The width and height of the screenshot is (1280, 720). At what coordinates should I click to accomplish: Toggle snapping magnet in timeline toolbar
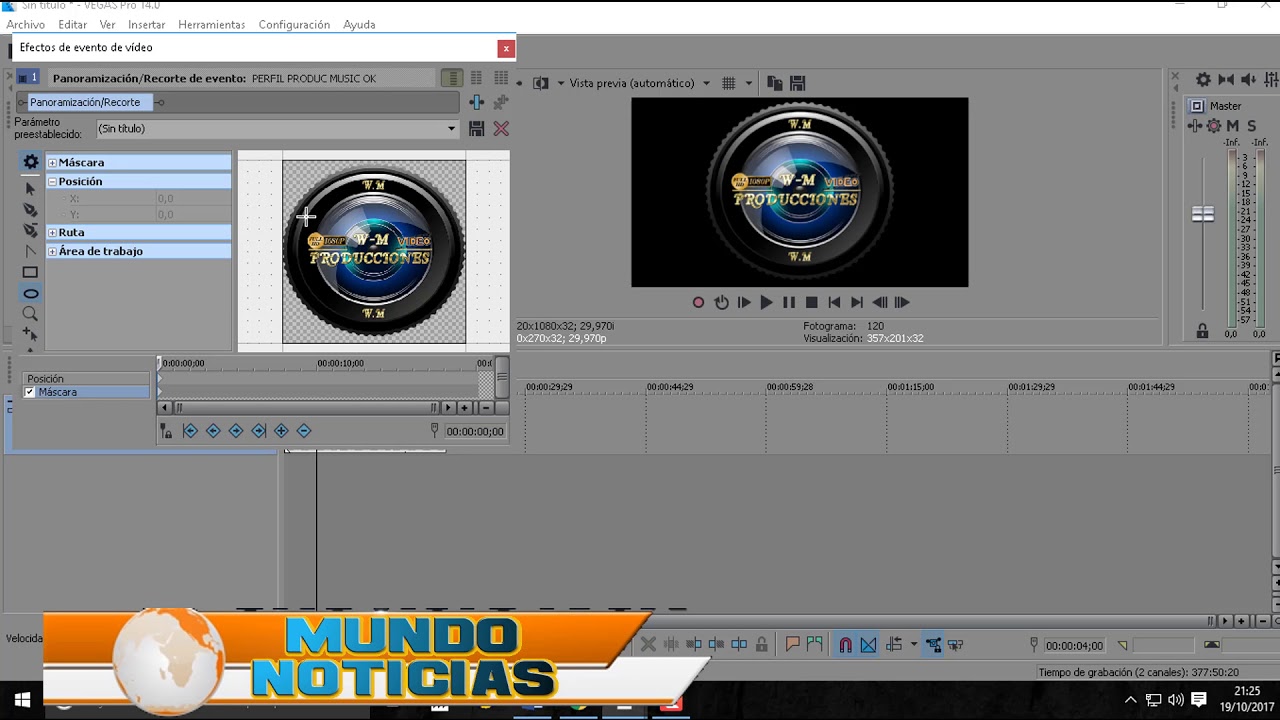pos(845,645)
